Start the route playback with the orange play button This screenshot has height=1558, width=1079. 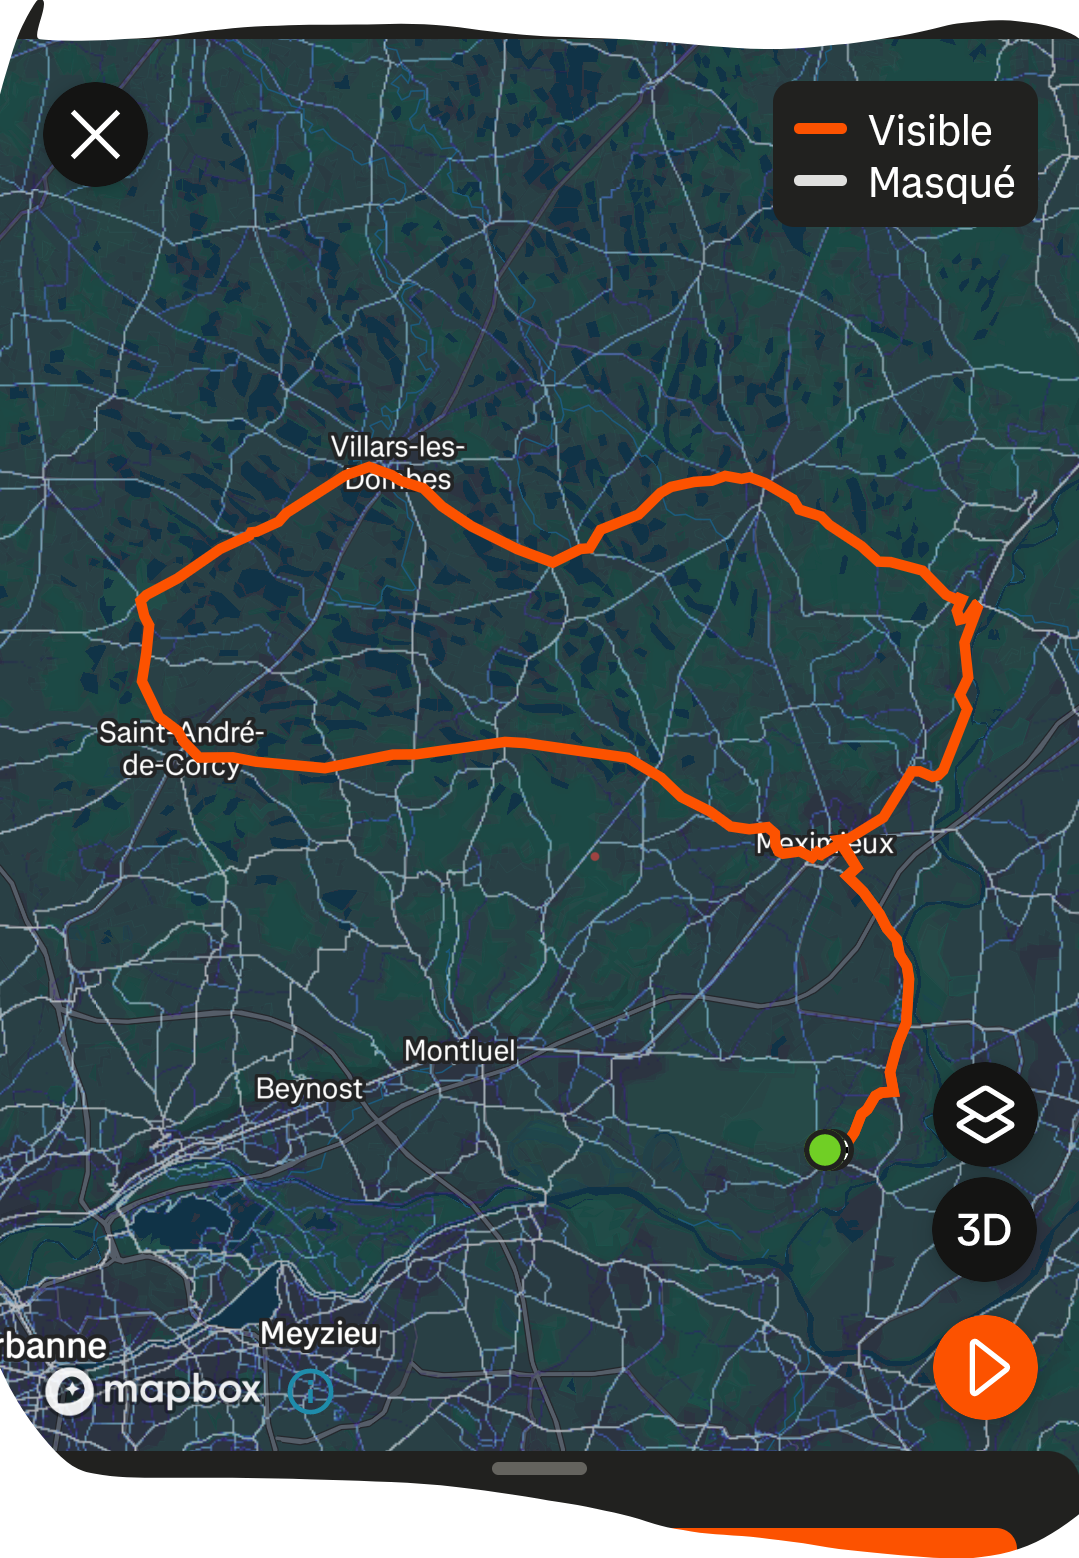click(x=985, y=1367)
